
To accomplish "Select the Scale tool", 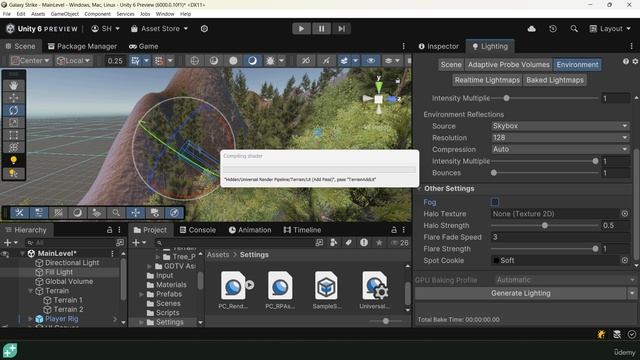I will (x=13, y=122).
